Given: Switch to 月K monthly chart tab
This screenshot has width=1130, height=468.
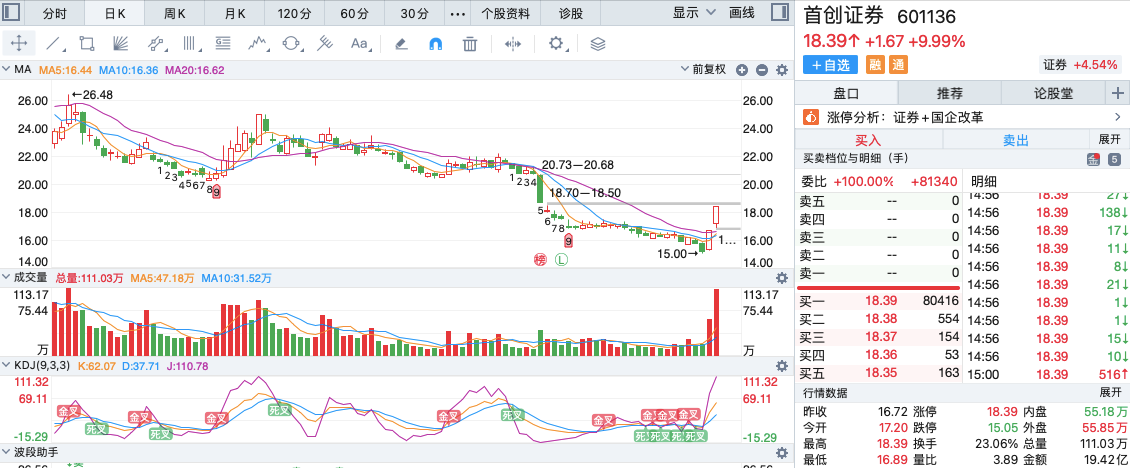Looking at the screenshot, I should (234, 13).
